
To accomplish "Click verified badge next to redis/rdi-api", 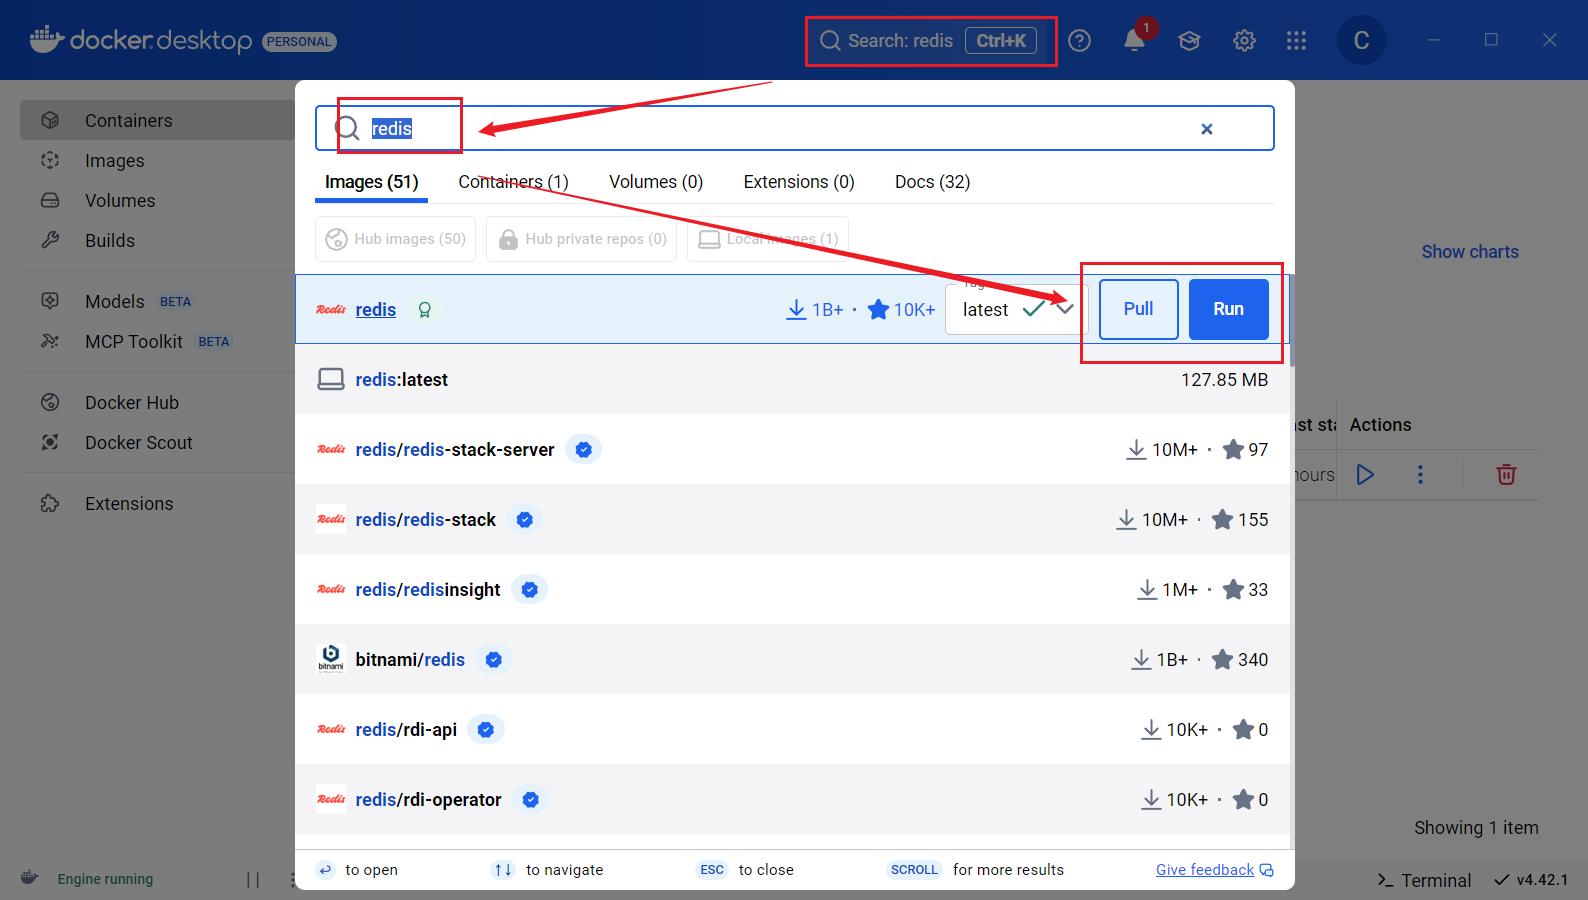I will (486, 730).
